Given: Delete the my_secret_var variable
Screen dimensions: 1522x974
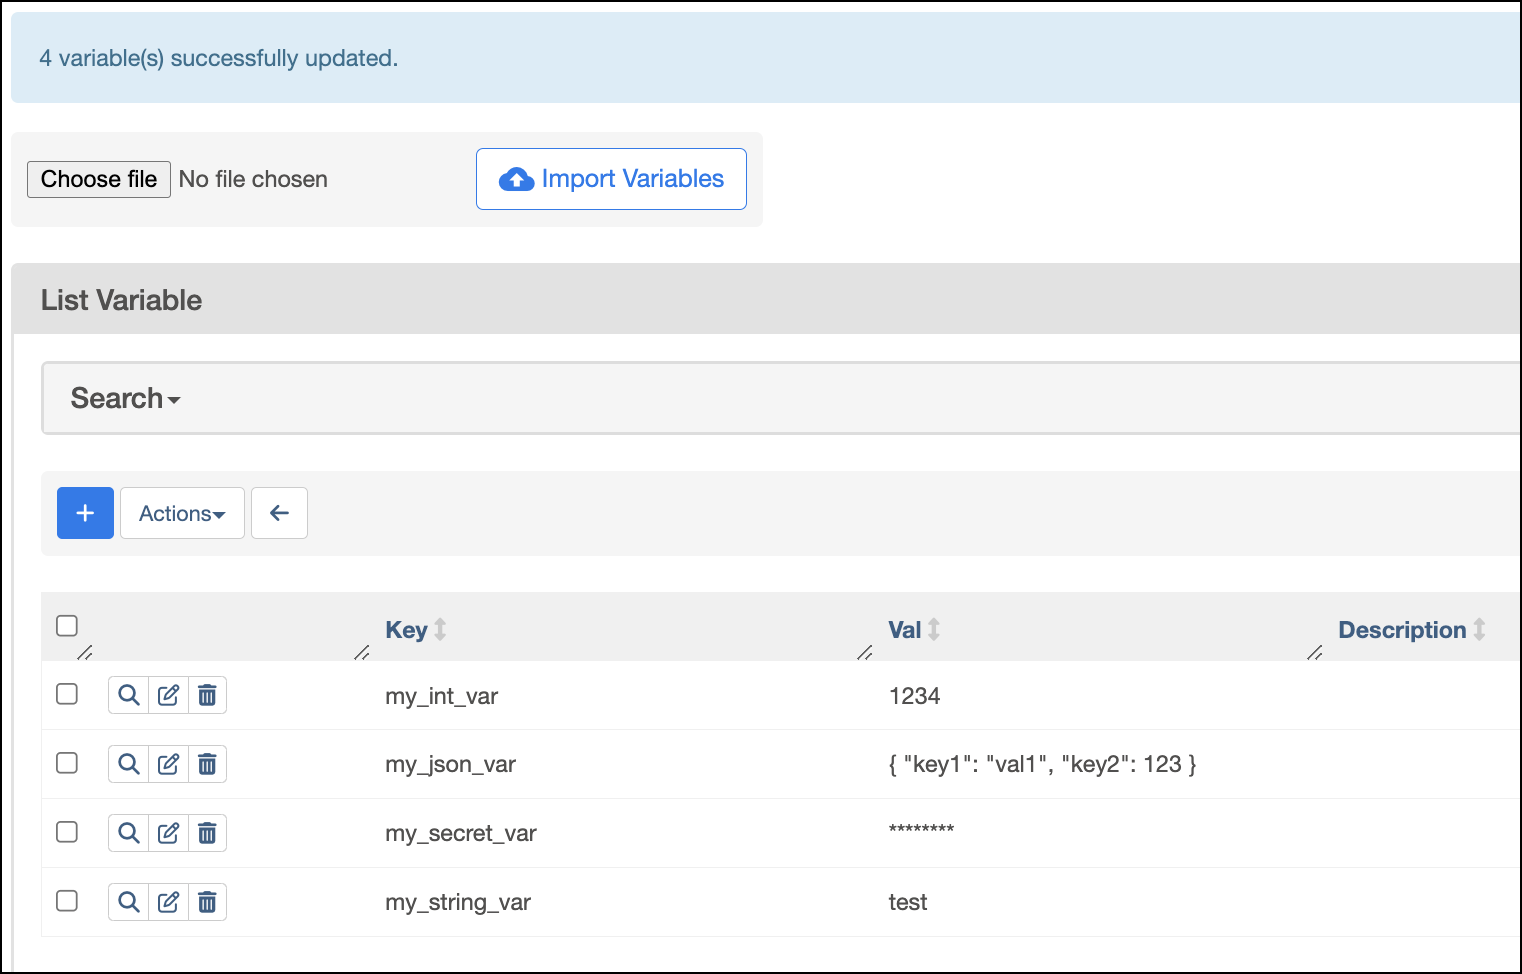Looking at the screenshot, I should tap(207, 832).
